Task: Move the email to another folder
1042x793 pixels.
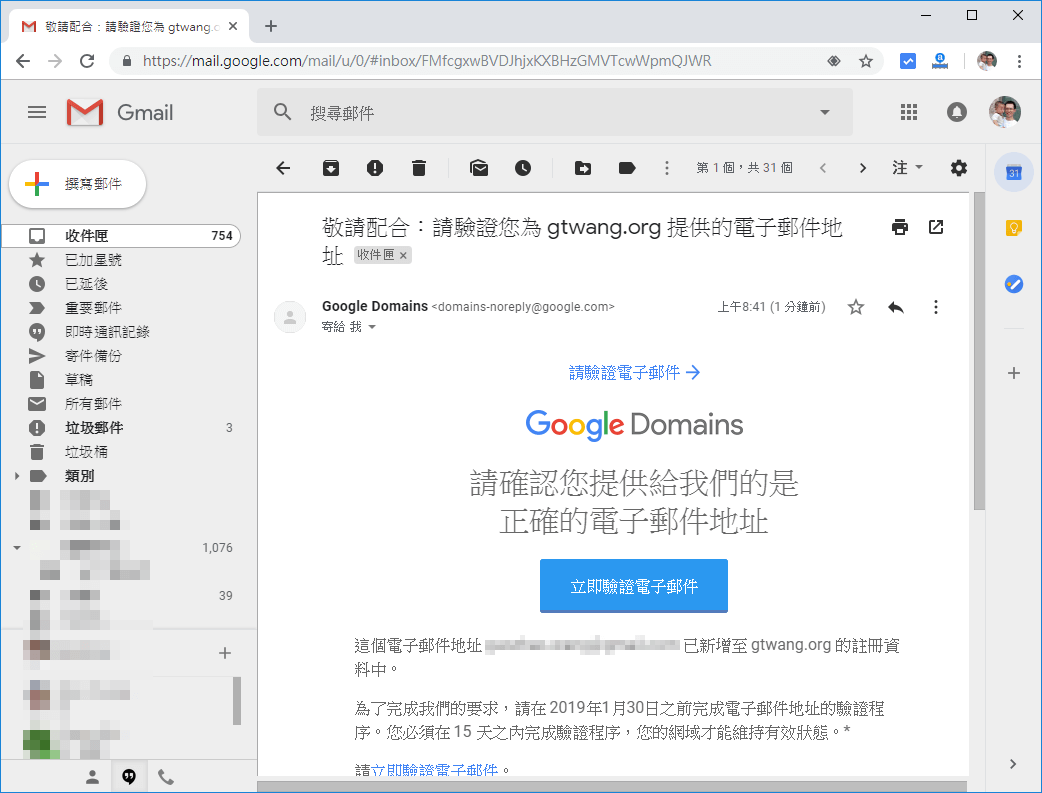Action: (583, 168)
